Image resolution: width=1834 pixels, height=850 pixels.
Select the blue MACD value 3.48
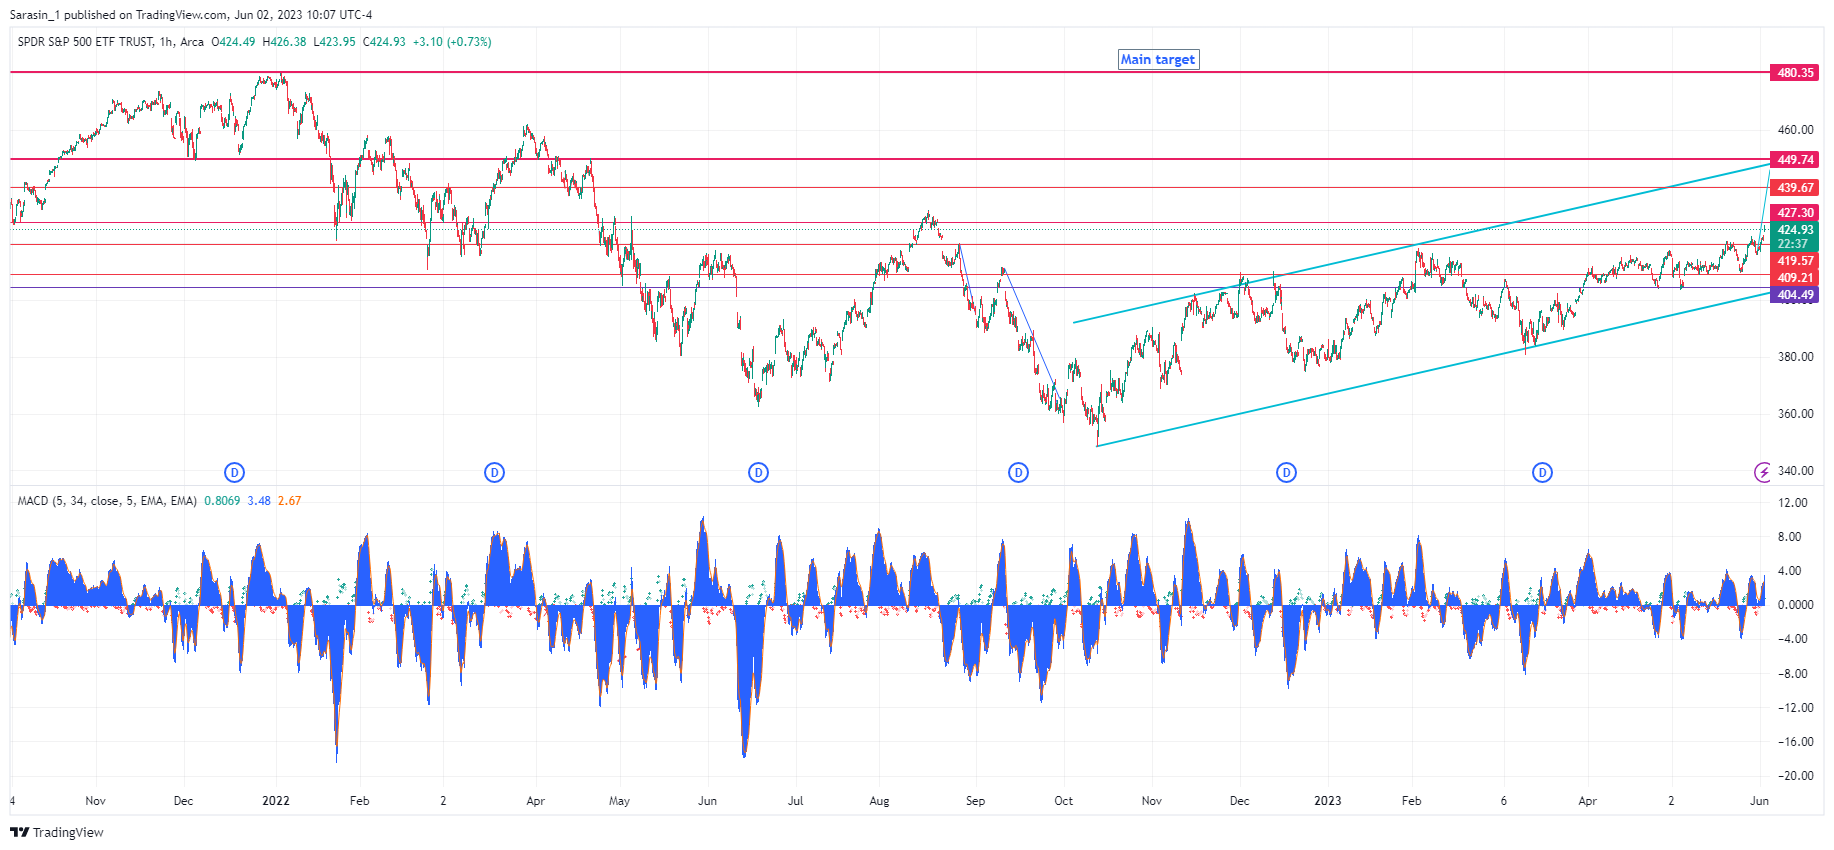pos(259,501)
